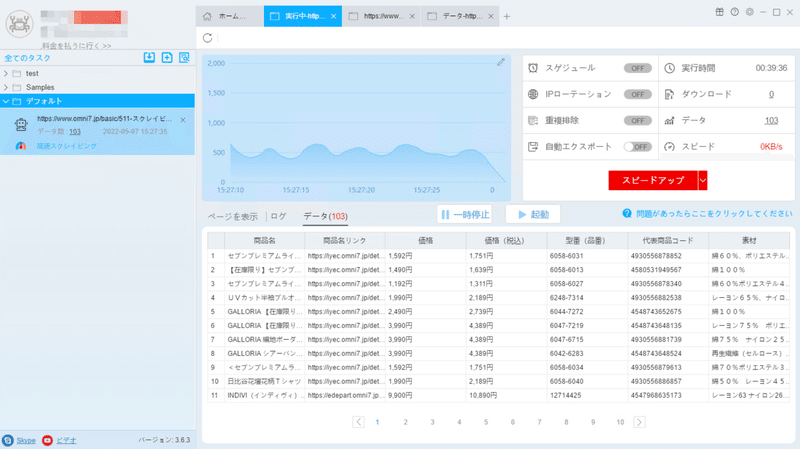Click the task search icon in sidebar header

[x=184, y=57]
